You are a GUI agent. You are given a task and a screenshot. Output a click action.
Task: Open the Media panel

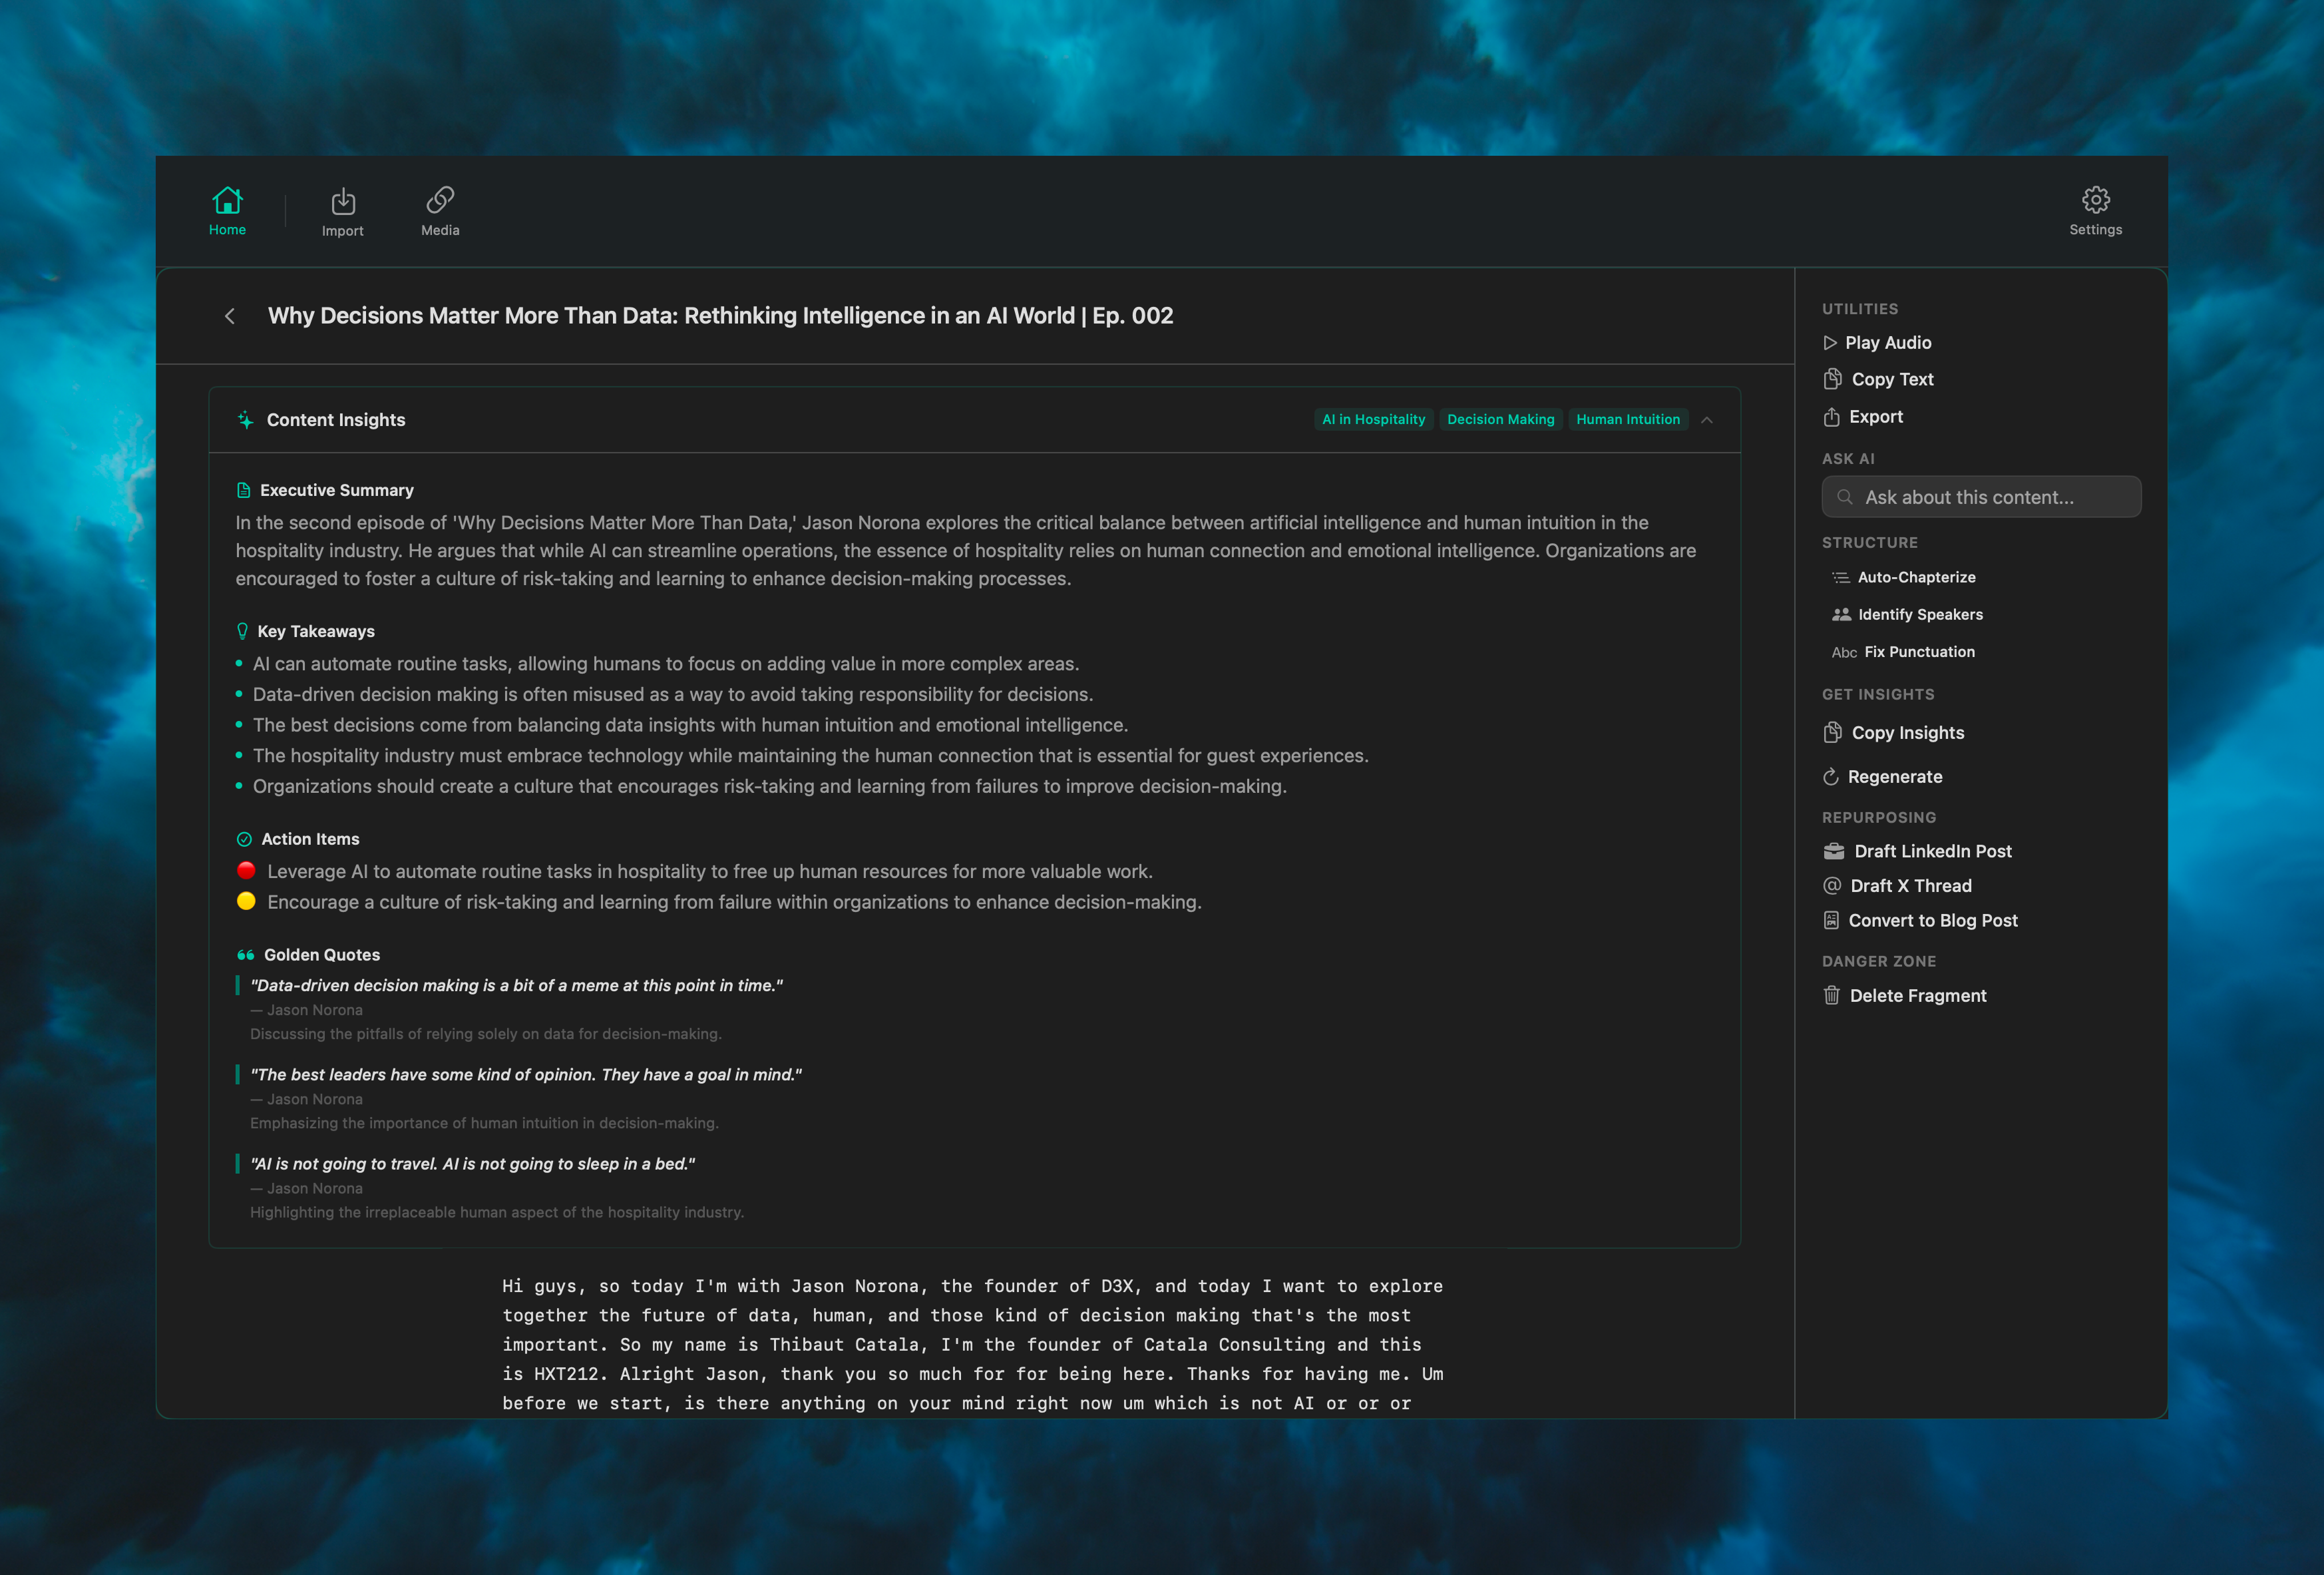439,210
